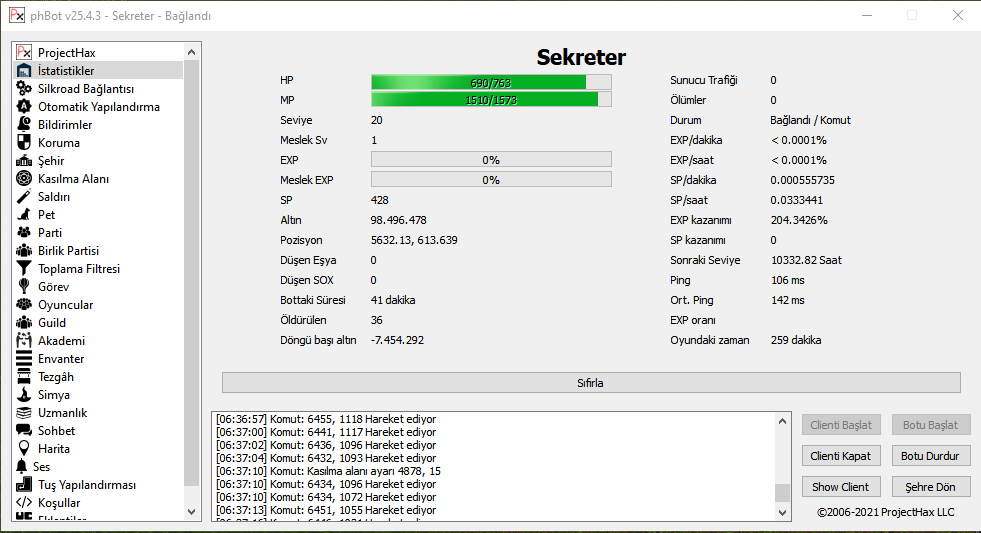Click the Şehre Dön button
Image resolution: width=981 pixels, height=533 pixels.
pyautogui.click(x=930, y=487)
